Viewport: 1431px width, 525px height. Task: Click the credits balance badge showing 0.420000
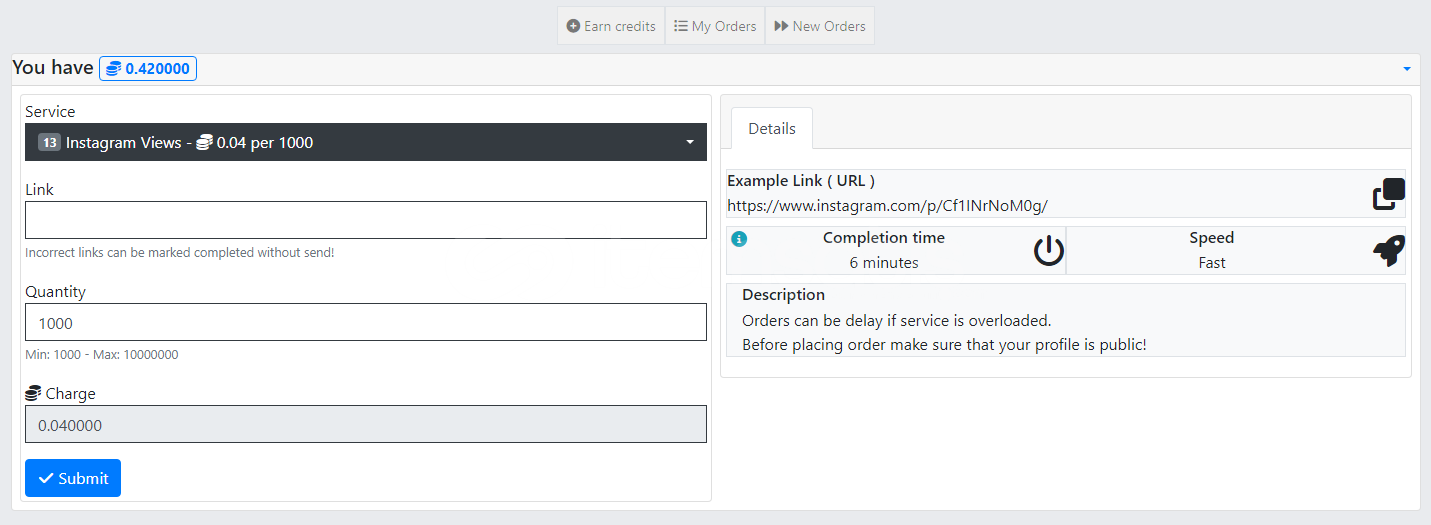click(x=148, y=69)
